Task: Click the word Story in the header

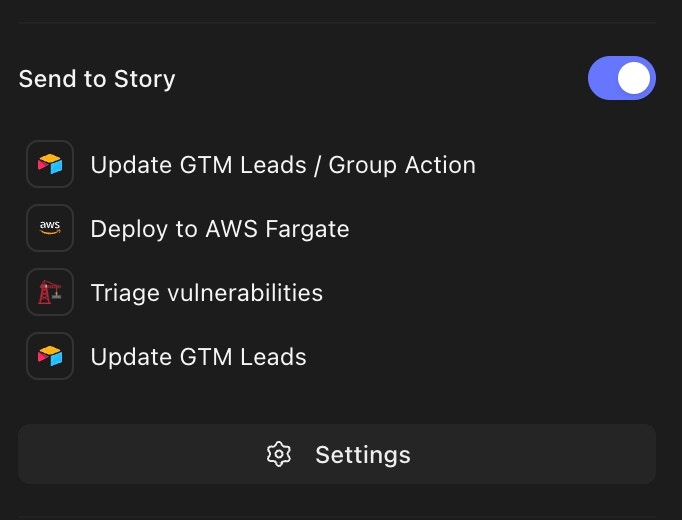Action: pos(144,80)
